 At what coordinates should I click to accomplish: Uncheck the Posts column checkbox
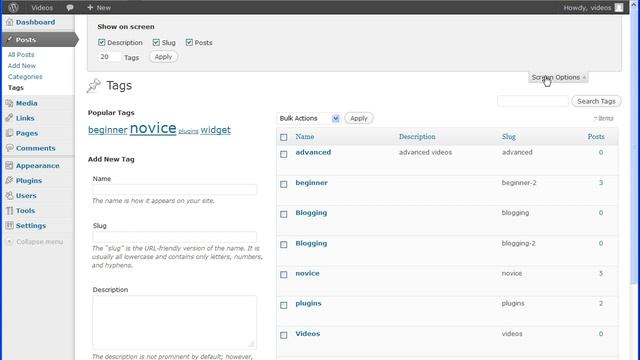[189, 42]
